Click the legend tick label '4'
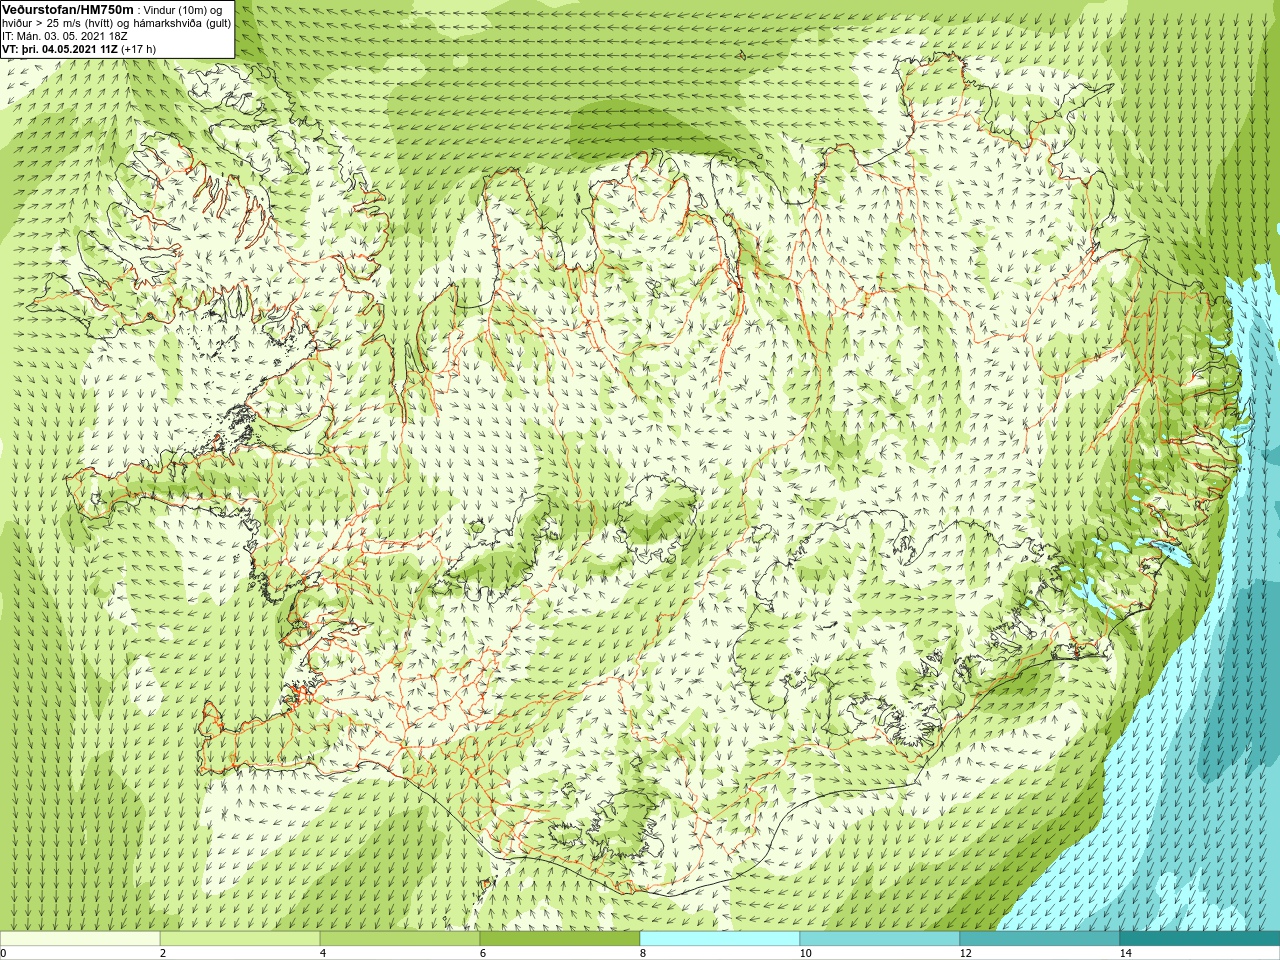Viewport: 1280px width, 960px height. click(x=323, y=953)
